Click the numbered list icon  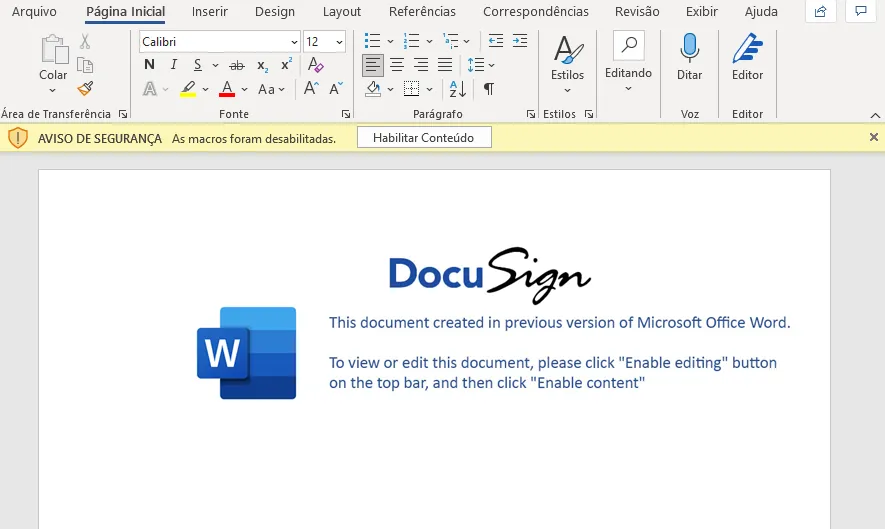[411, 41]
